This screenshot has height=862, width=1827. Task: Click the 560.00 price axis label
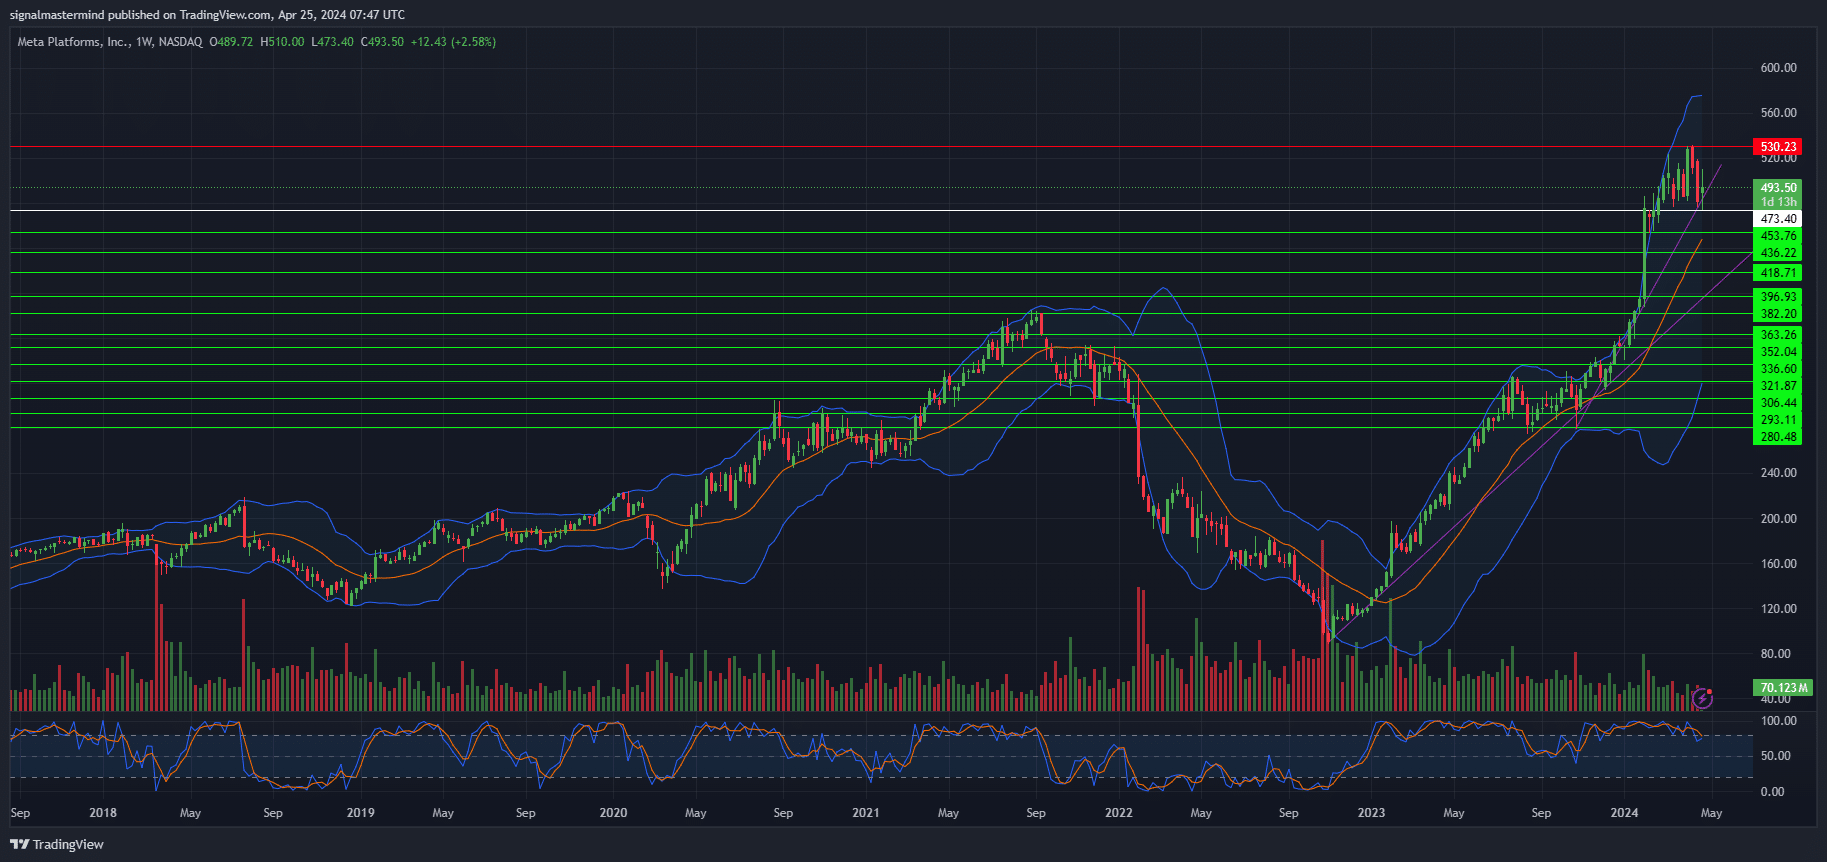[1778, 113]
